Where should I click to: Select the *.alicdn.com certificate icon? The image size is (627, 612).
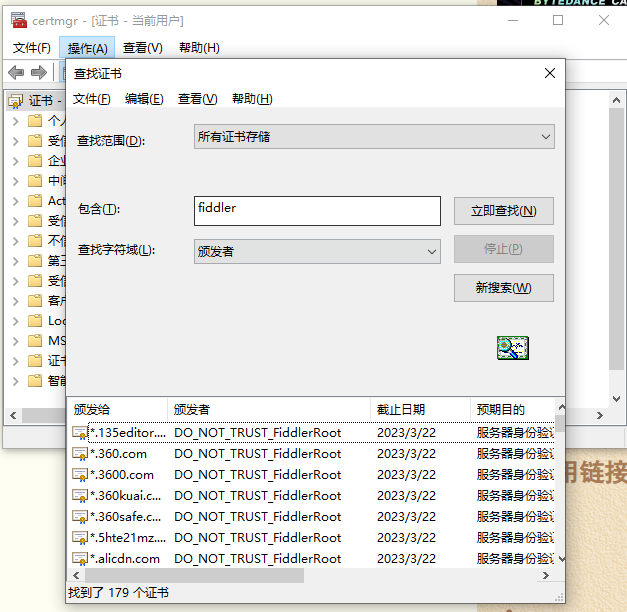(80, 559)
